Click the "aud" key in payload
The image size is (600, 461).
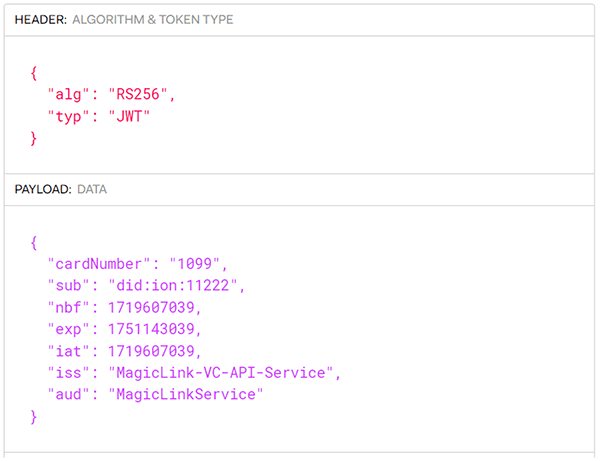67,395
